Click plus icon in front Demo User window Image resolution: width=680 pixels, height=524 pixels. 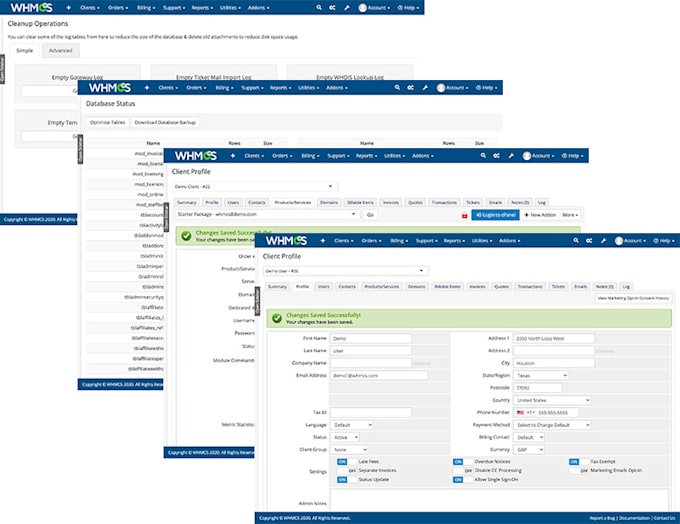(x=323, y=240)
